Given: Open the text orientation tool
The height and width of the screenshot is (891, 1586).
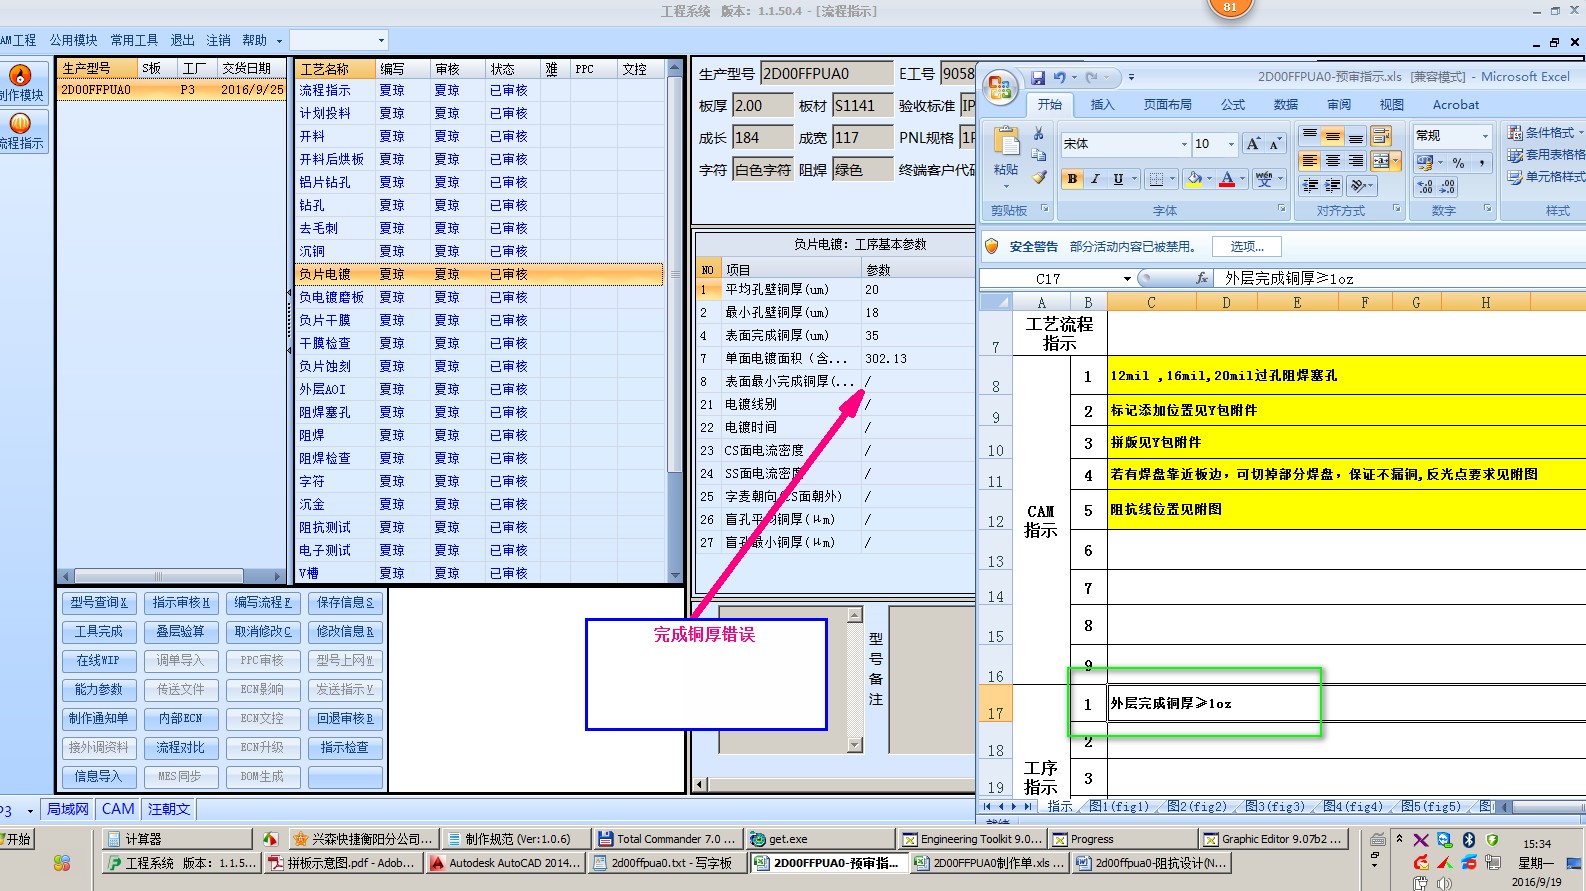Looking at the screenshot, I should pos(1360,186).
